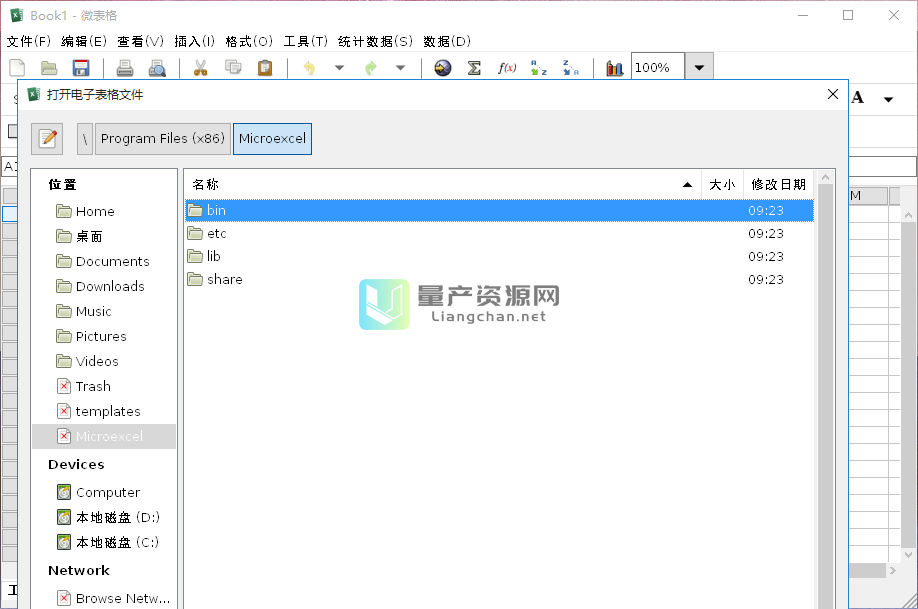Click the Program Files (x86) path button
Screen dimensions: 918x609
(163, 139)
